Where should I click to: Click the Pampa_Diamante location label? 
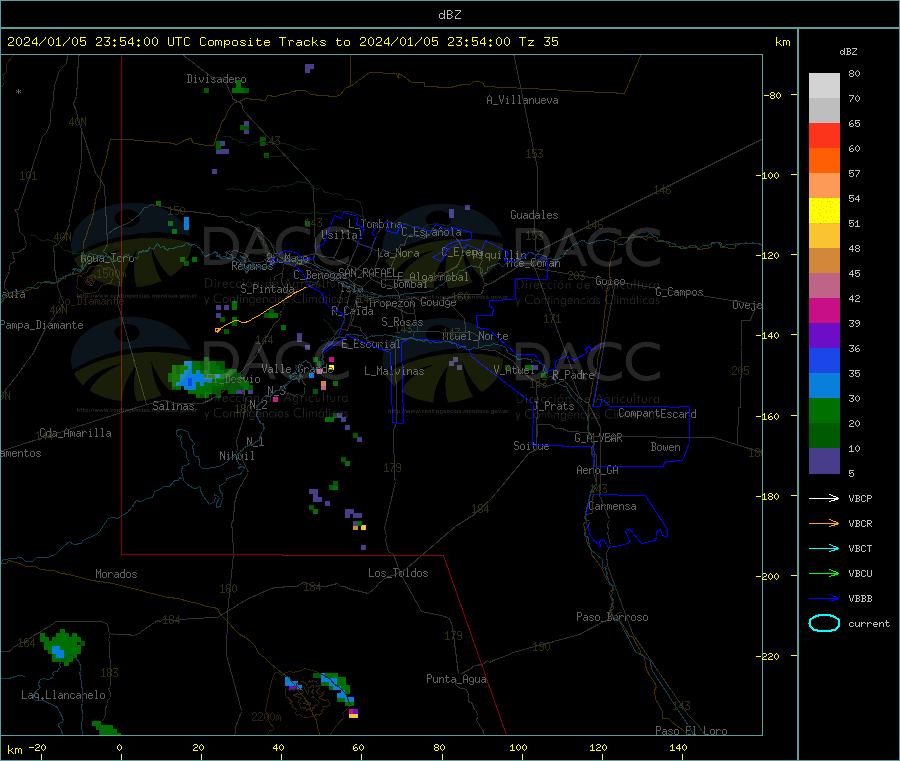[x=42, y=325]
